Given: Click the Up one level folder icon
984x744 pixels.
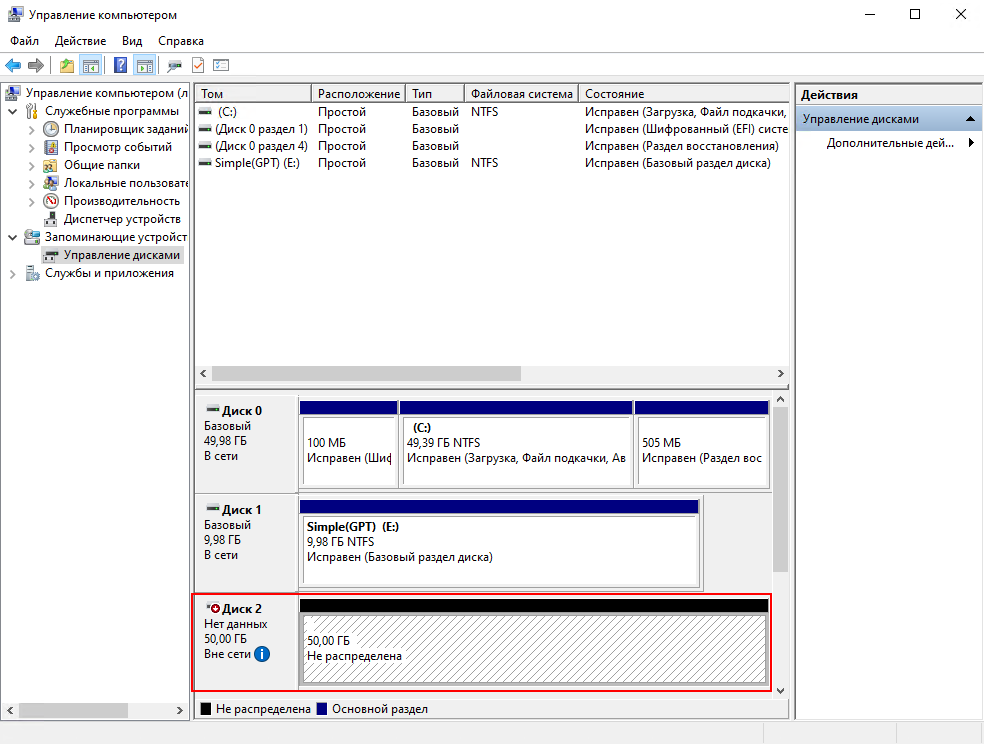Looking at the screenshot, I should [67, 66].
